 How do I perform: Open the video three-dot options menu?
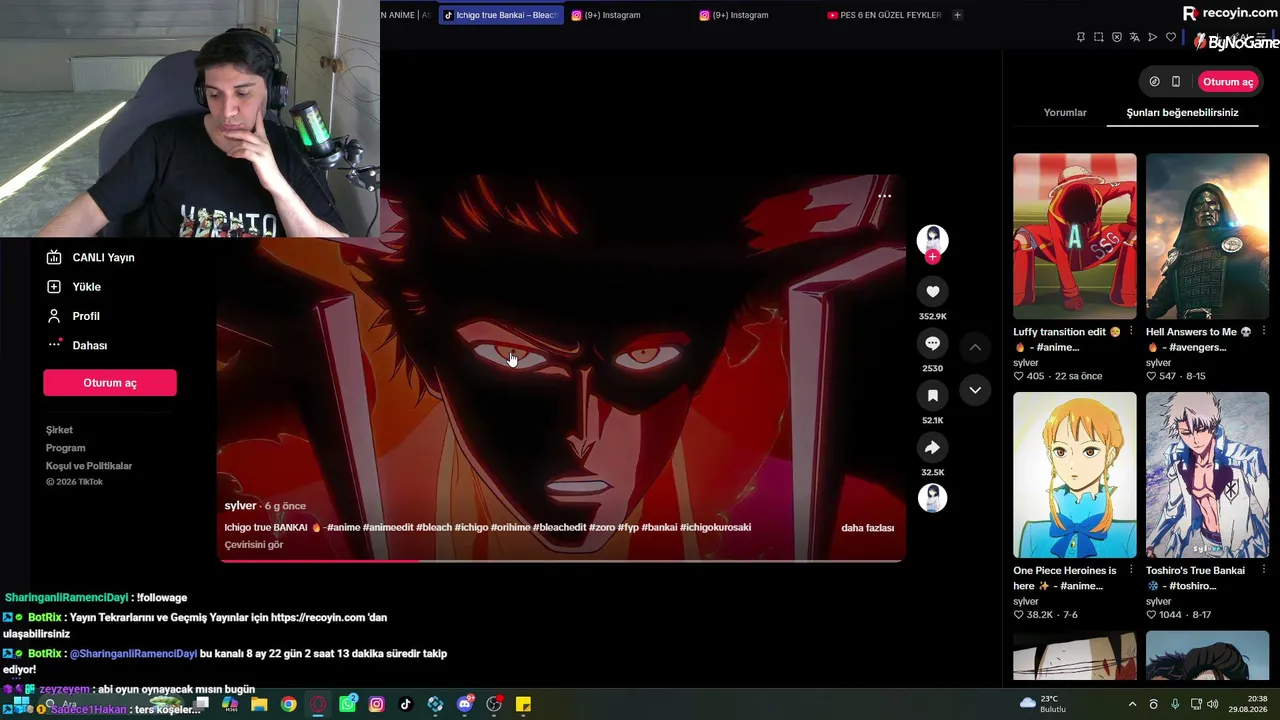coord(884,196)
